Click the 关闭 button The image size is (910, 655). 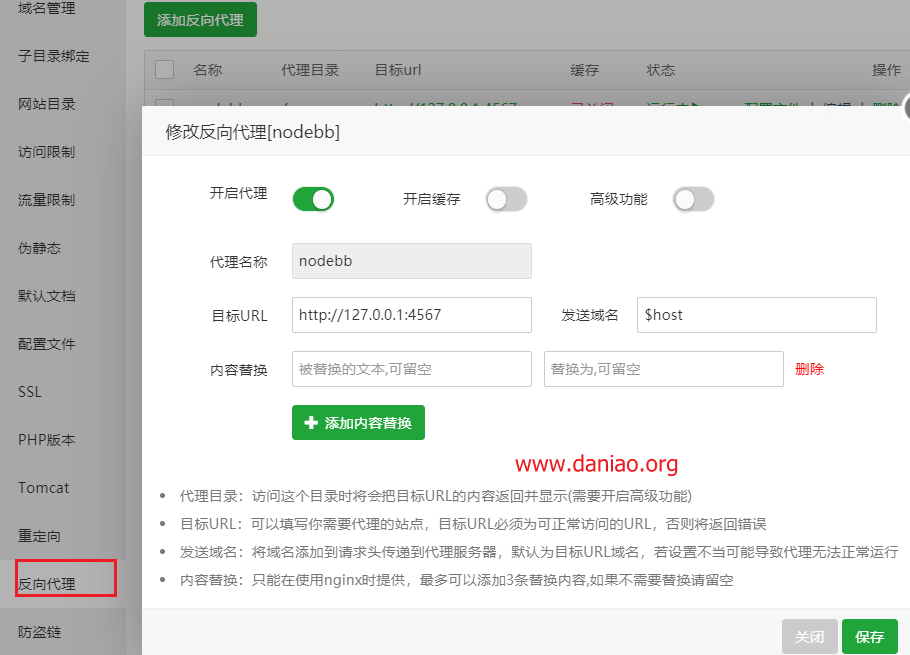(x=810, y=636)
